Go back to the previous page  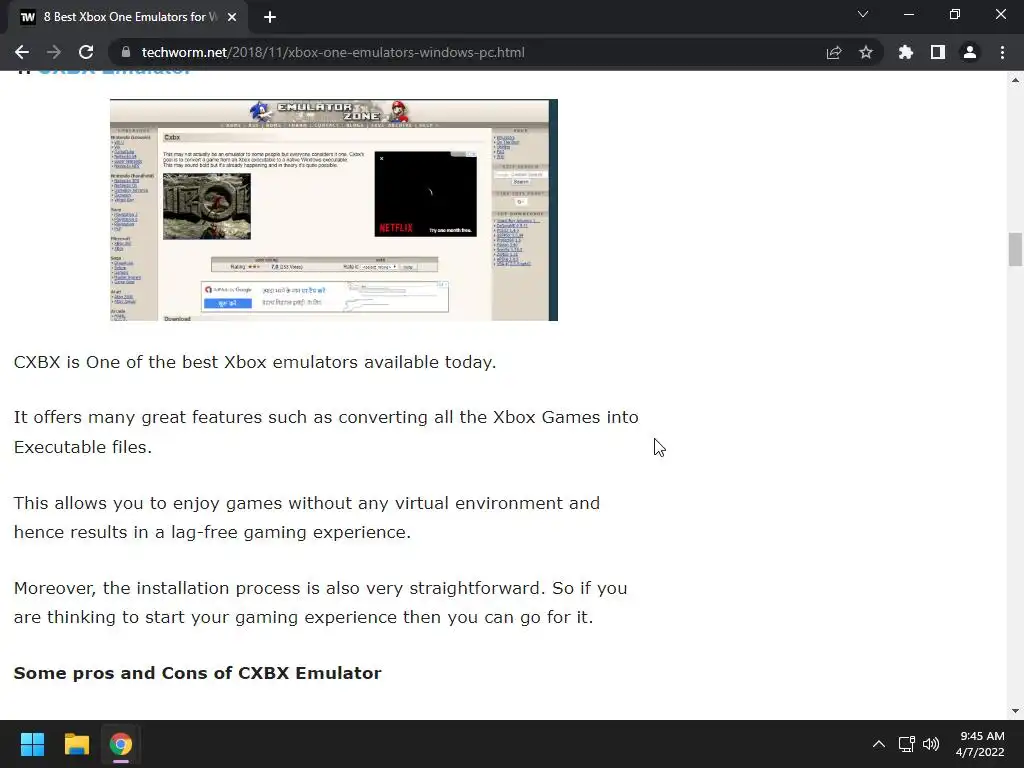(x=22, y=52)
